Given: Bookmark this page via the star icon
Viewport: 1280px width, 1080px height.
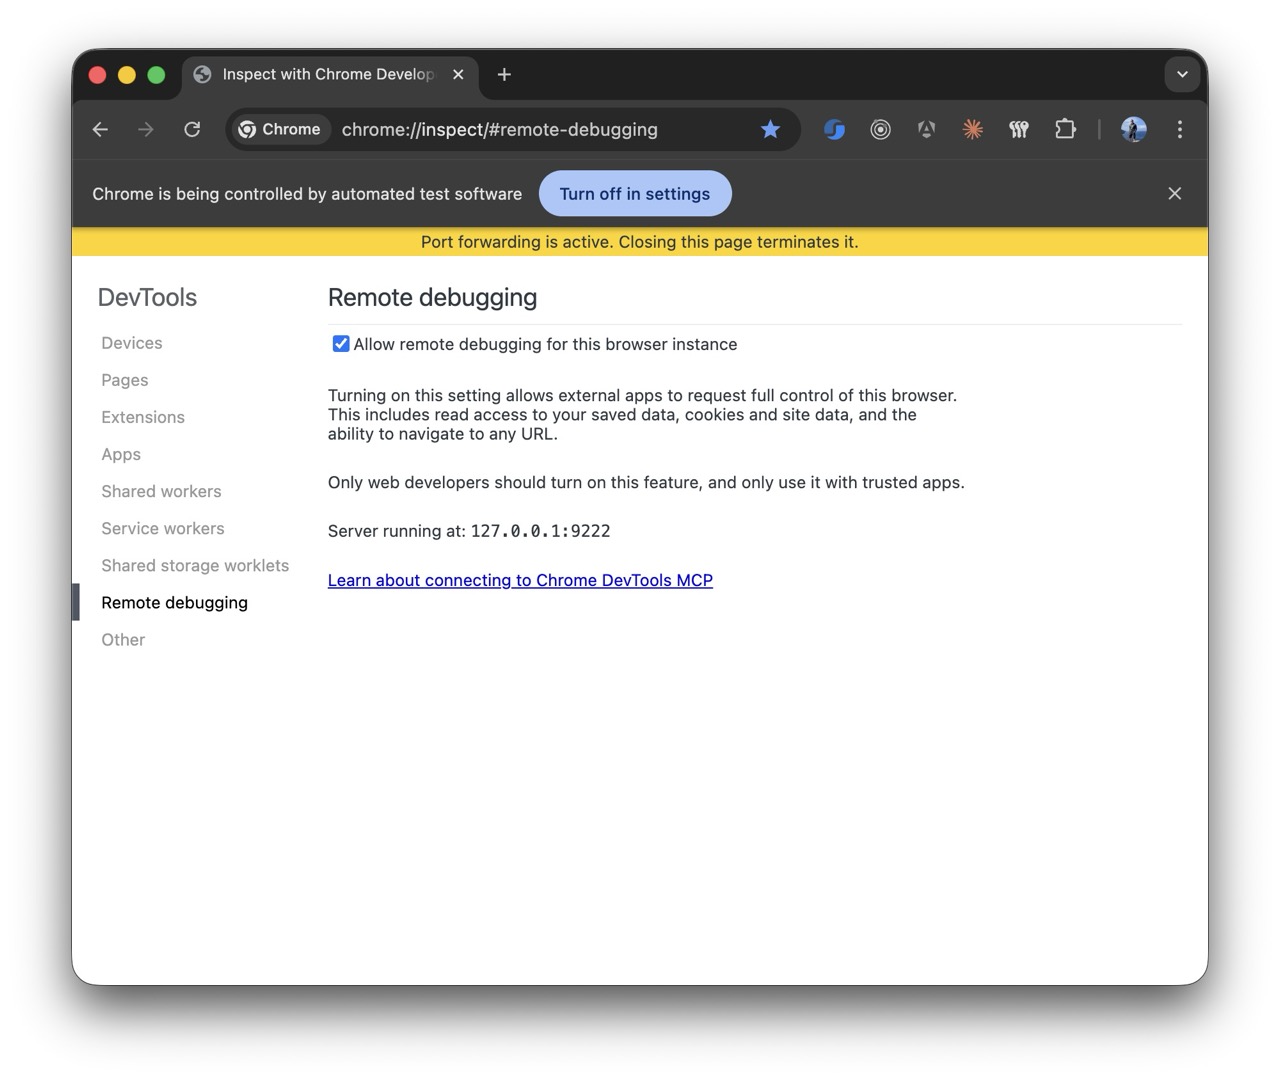Looking at the screenshot, I should click(770, 129).
